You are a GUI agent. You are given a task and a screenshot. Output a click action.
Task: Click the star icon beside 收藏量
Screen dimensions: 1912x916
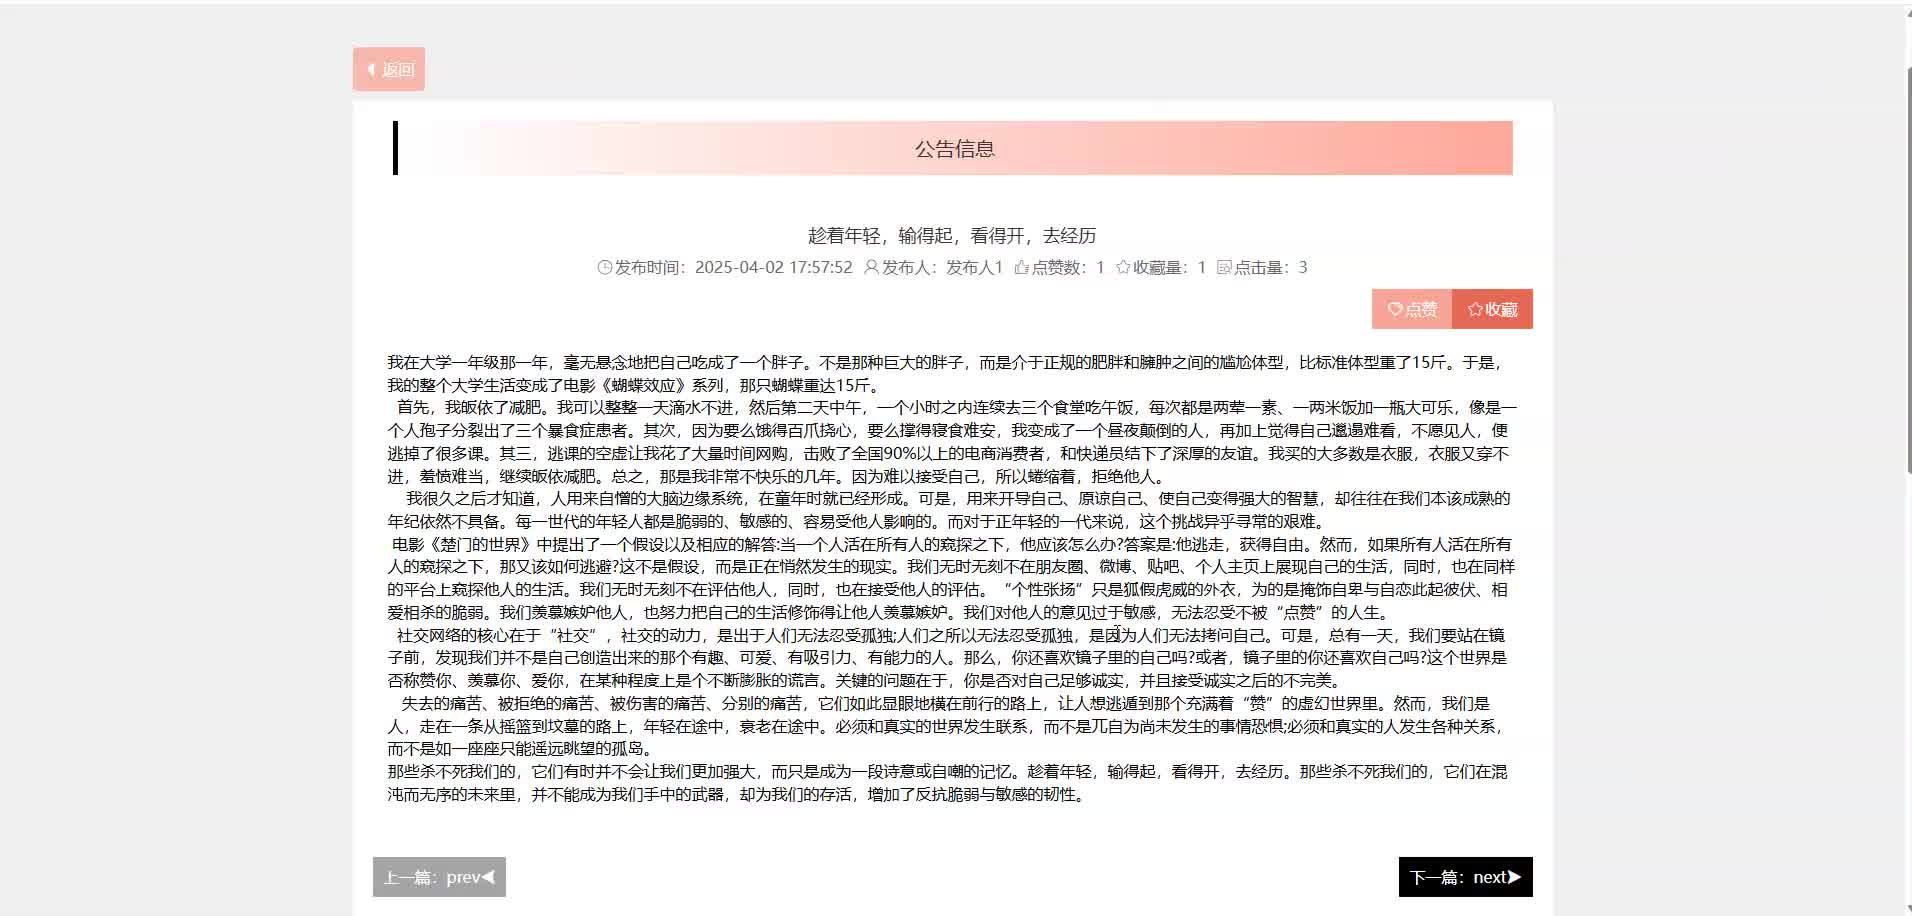tap(1125, 268)
